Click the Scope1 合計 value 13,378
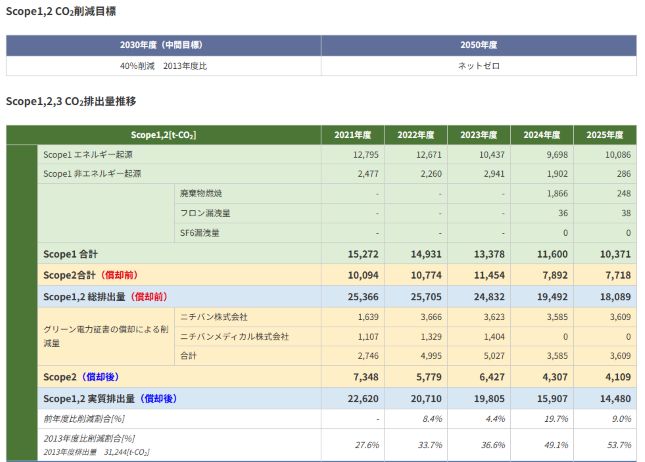Screen dimensions: 645x462 (x=489, y=254)
